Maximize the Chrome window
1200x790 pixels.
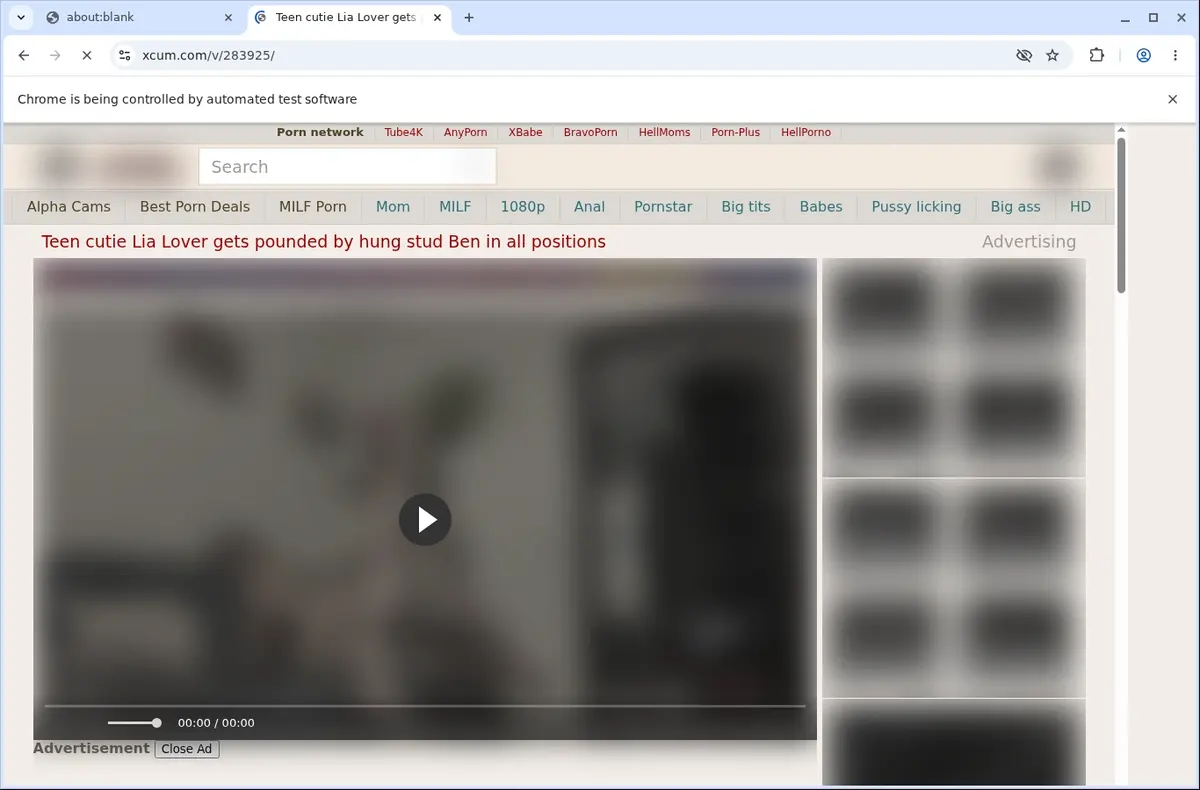[x=1153, y=17]
